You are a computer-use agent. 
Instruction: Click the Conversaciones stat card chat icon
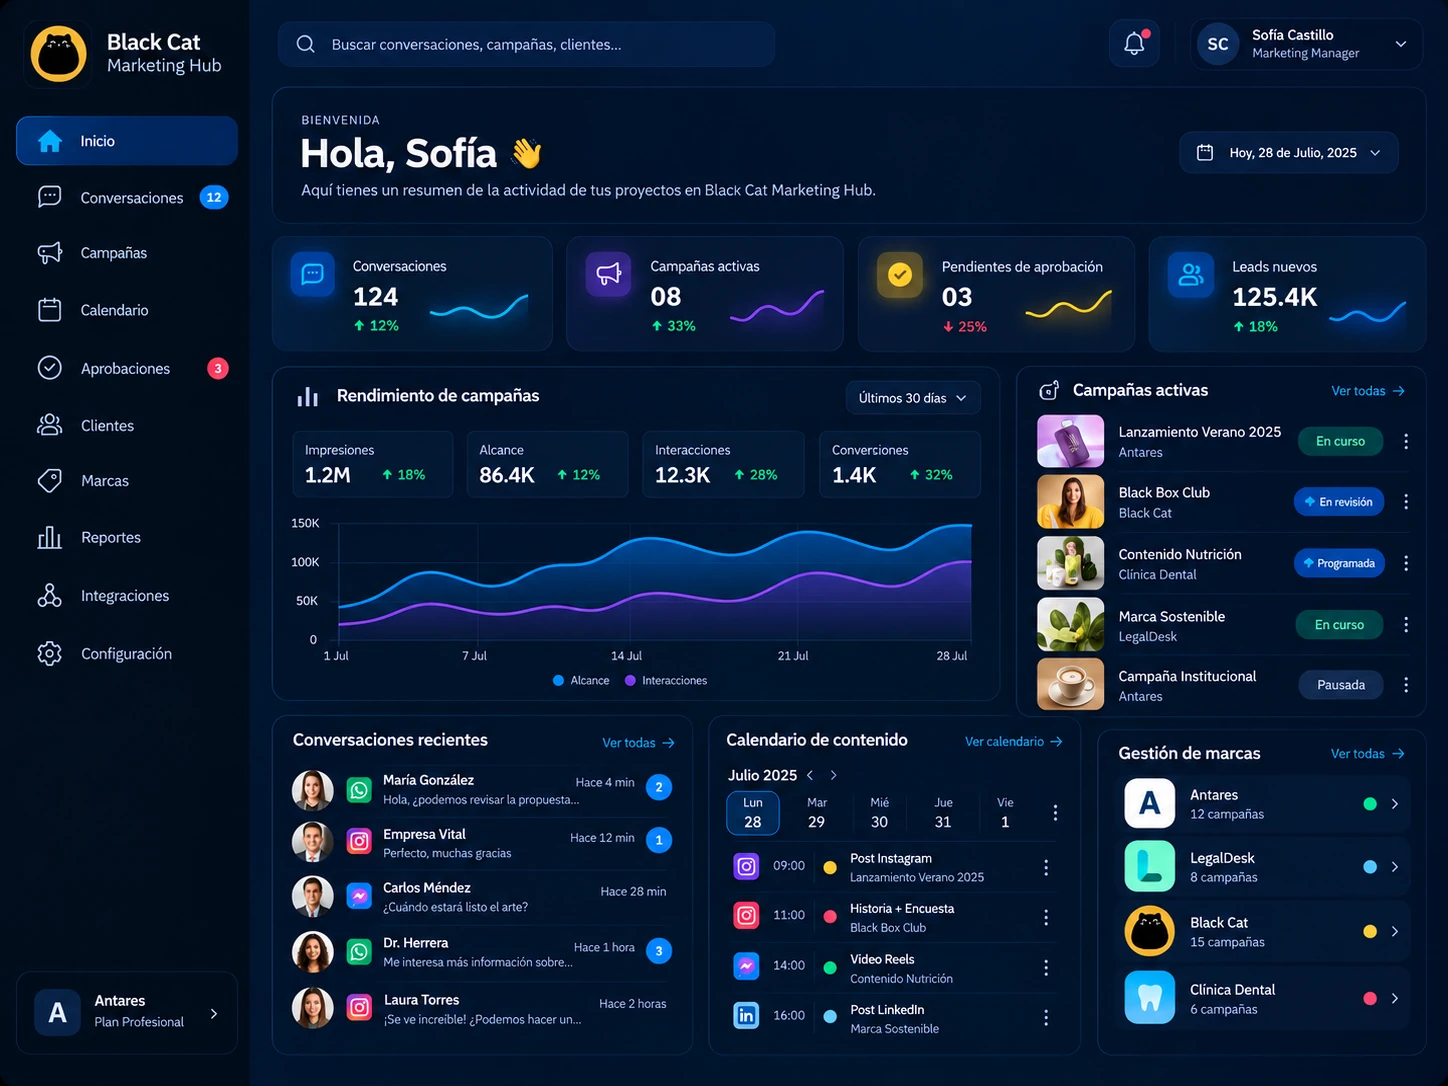312,274
